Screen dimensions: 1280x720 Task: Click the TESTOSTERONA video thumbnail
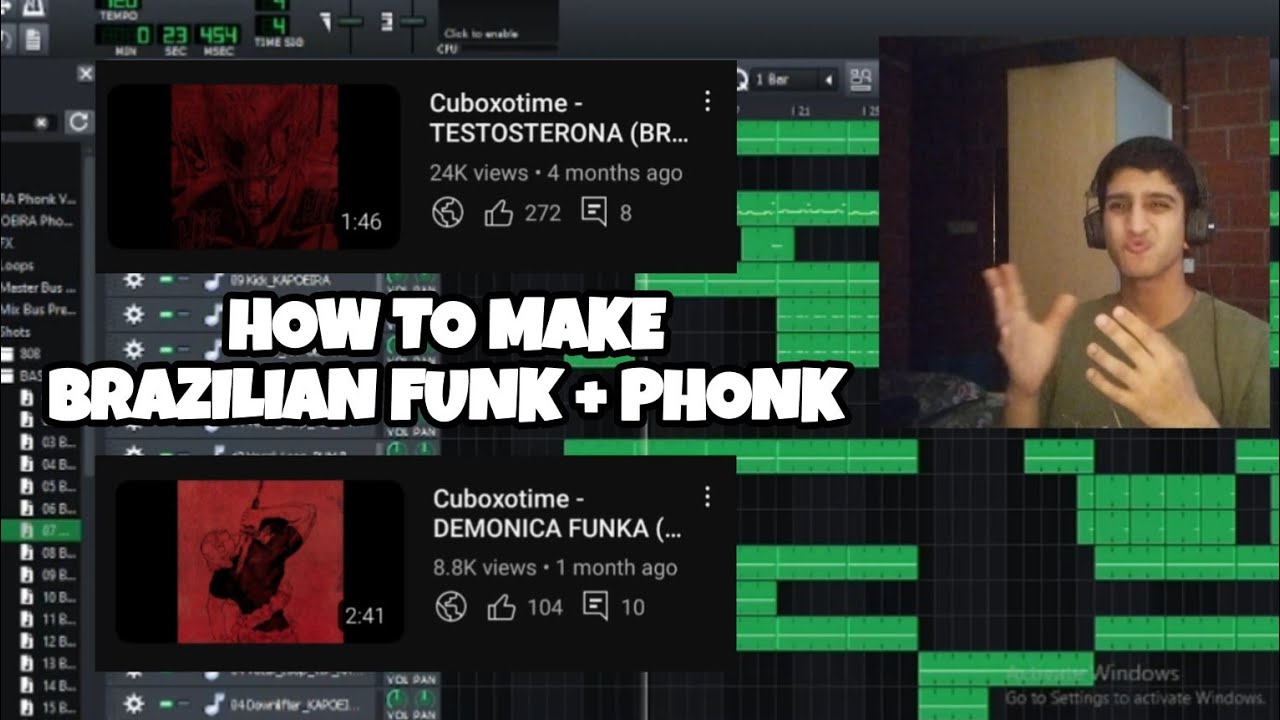254,166
